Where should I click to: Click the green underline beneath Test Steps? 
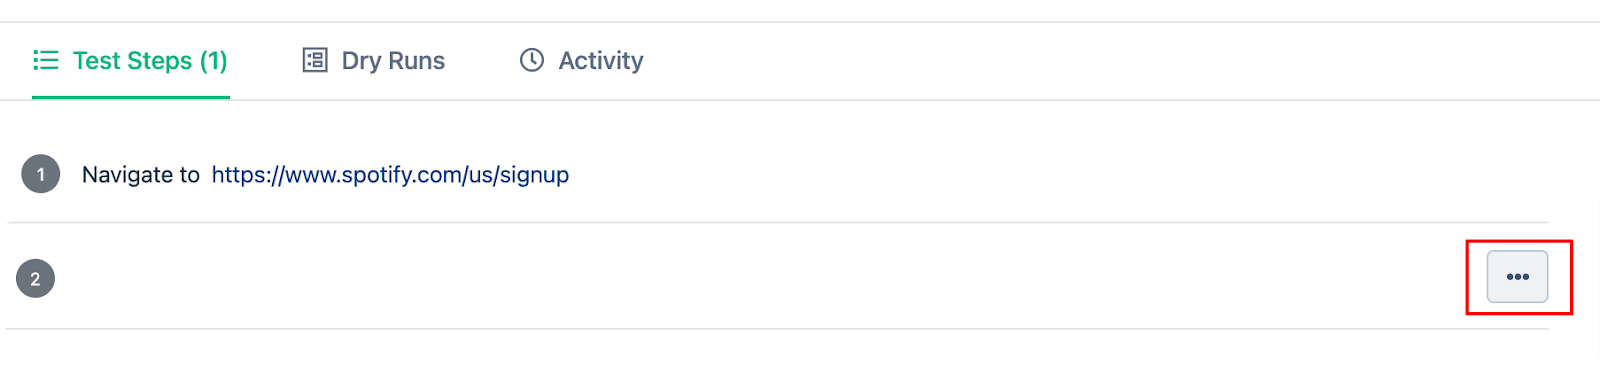(x=131, y=97)
